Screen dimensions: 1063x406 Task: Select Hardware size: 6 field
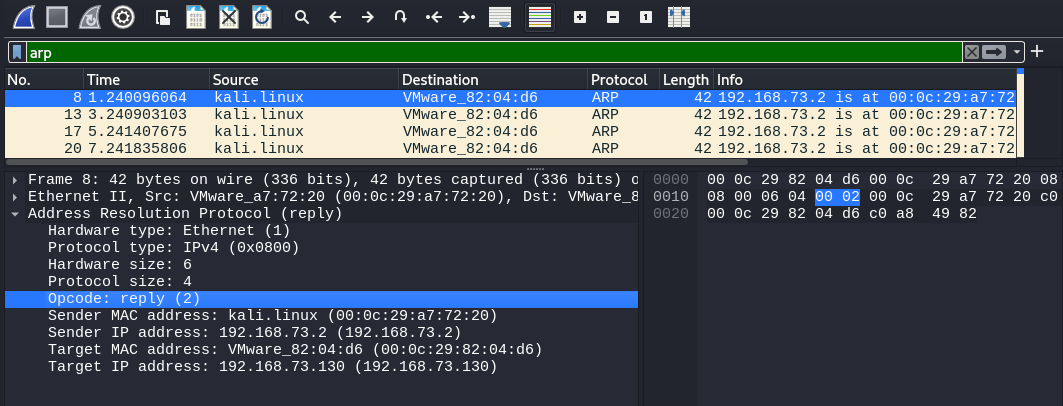point(321,265)
